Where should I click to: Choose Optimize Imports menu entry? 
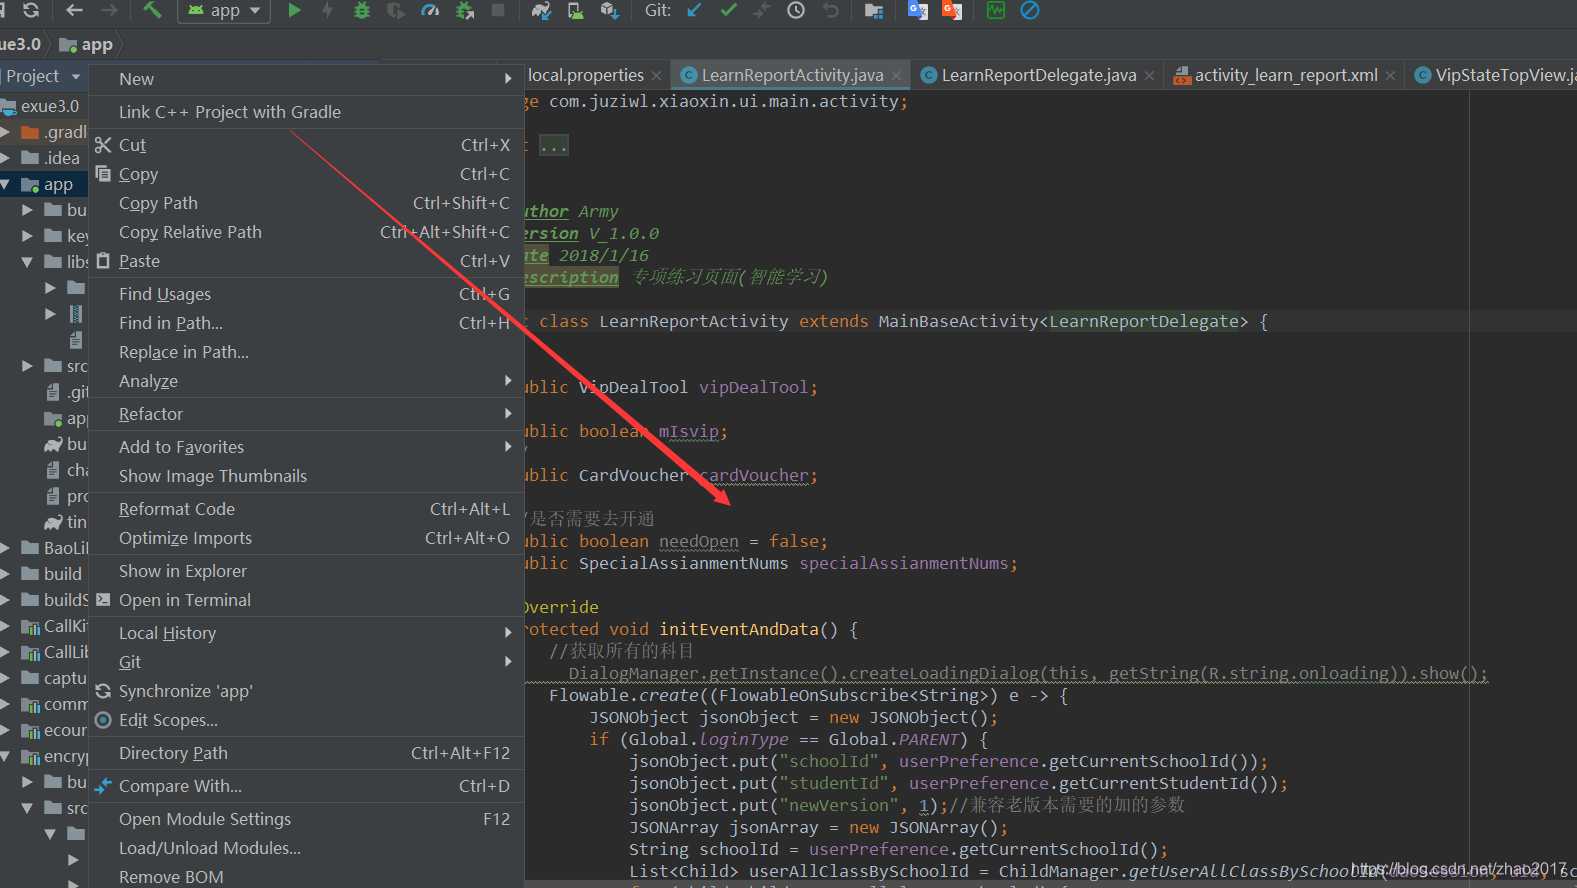click(306, 538)
